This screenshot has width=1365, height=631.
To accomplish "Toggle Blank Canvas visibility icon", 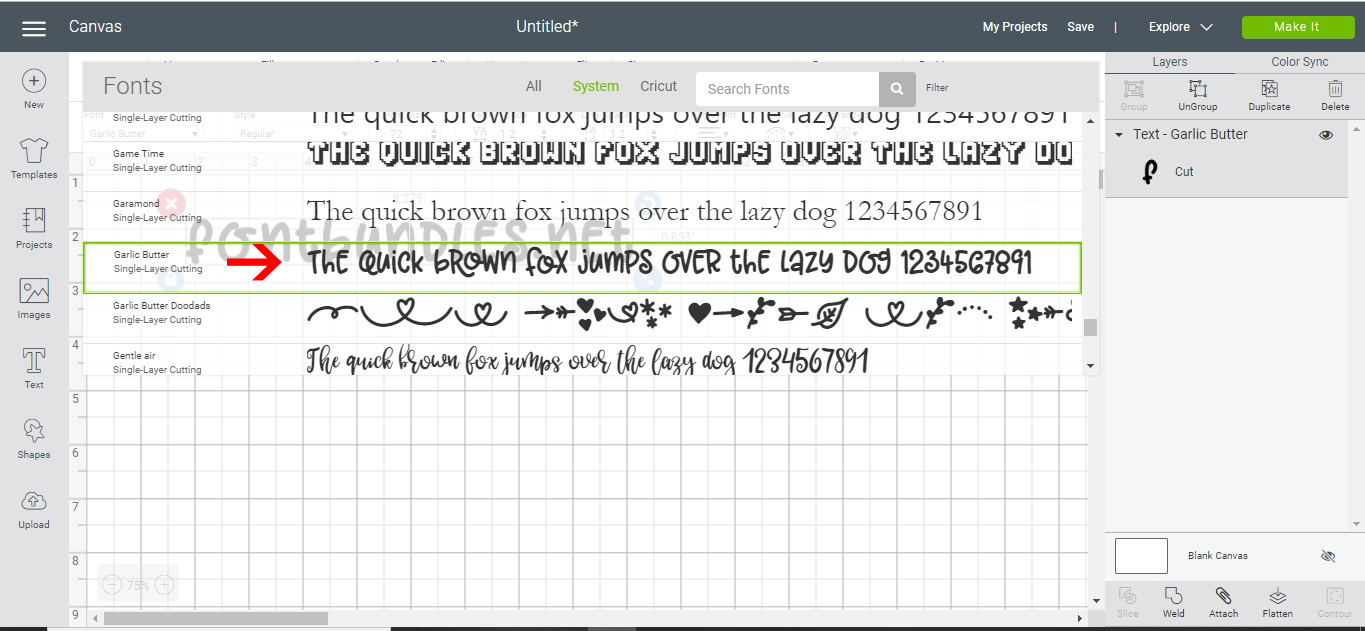I will (x=1328, y=556).
